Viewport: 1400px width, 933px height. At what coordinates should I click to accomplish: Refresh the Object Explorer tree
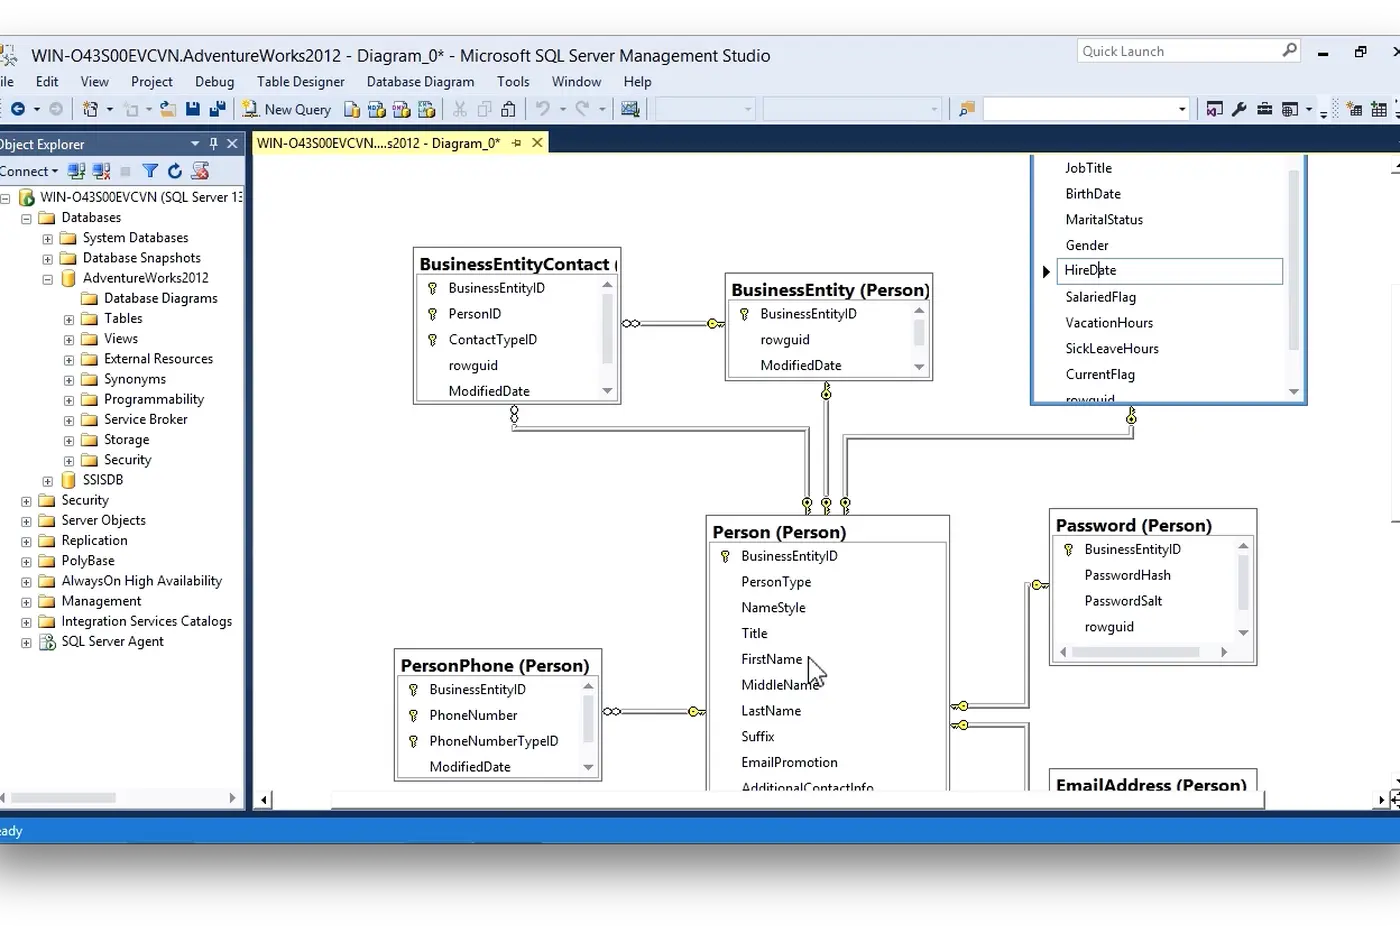pos(175,171)
